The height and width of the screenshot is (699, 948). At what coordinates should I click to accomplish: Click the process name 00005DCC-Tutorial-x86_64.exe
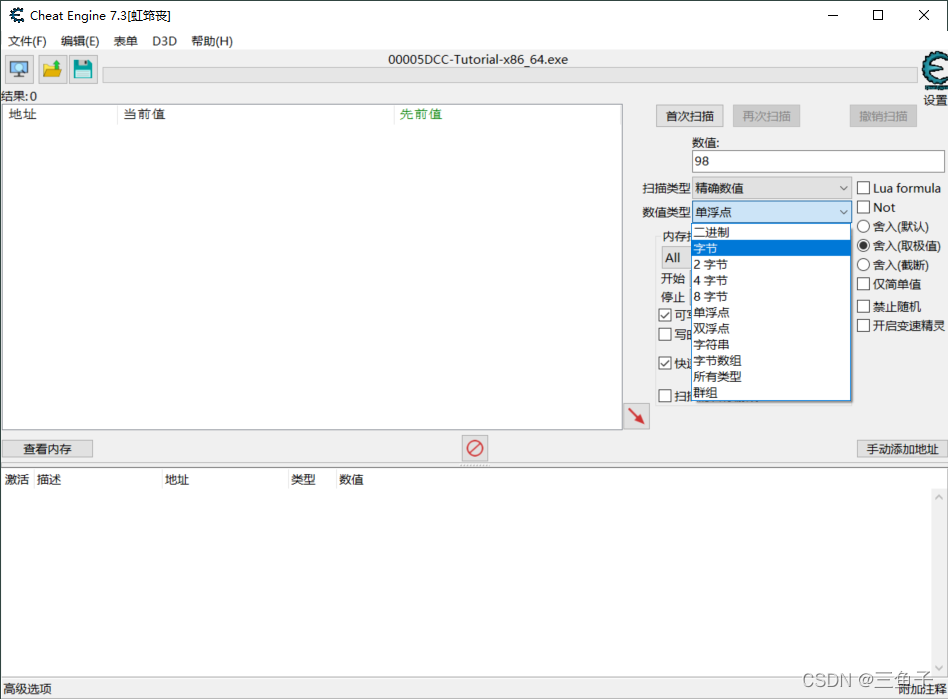click(x=478, y=59)
